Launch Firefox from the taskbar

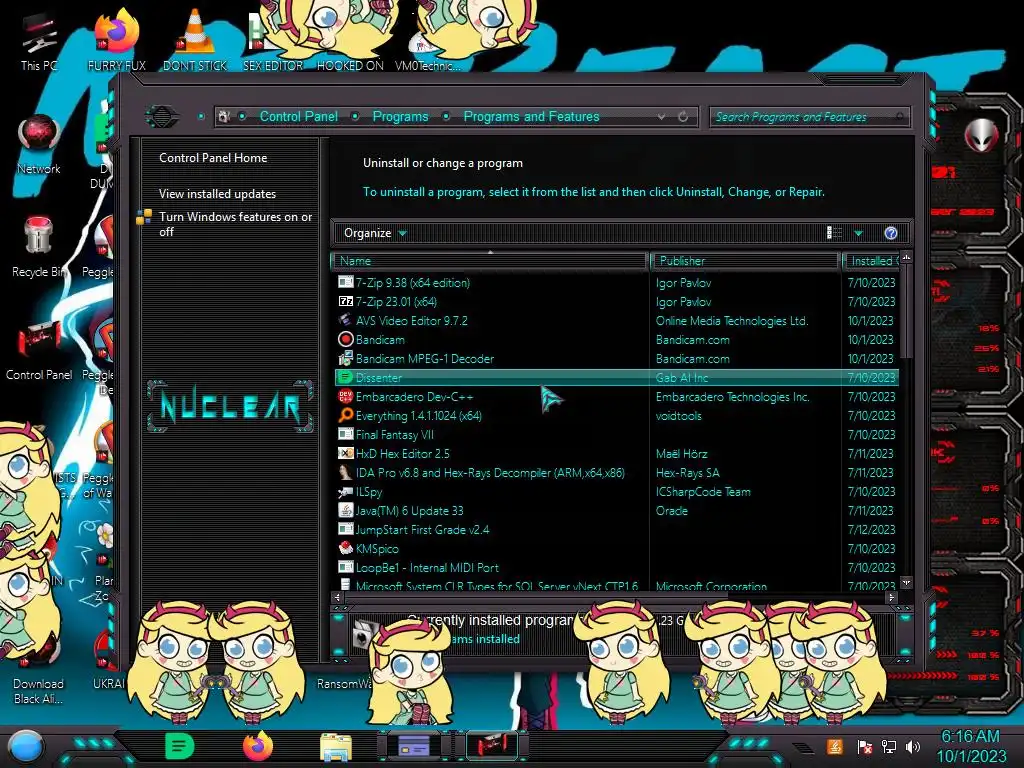tap(258, 746)
